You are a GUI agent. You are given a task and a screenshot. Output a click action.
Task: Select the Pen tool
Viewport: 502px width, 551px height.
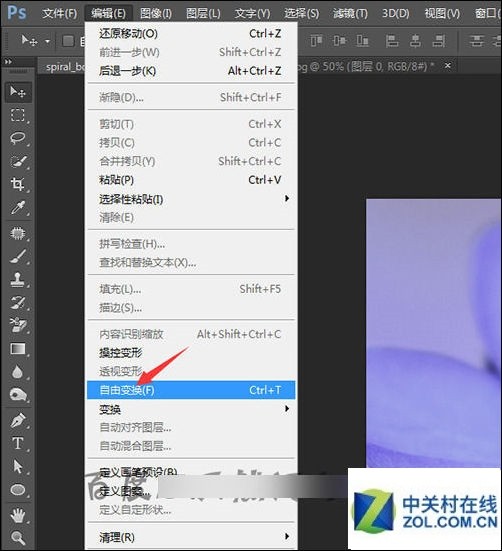pos(18,420)
